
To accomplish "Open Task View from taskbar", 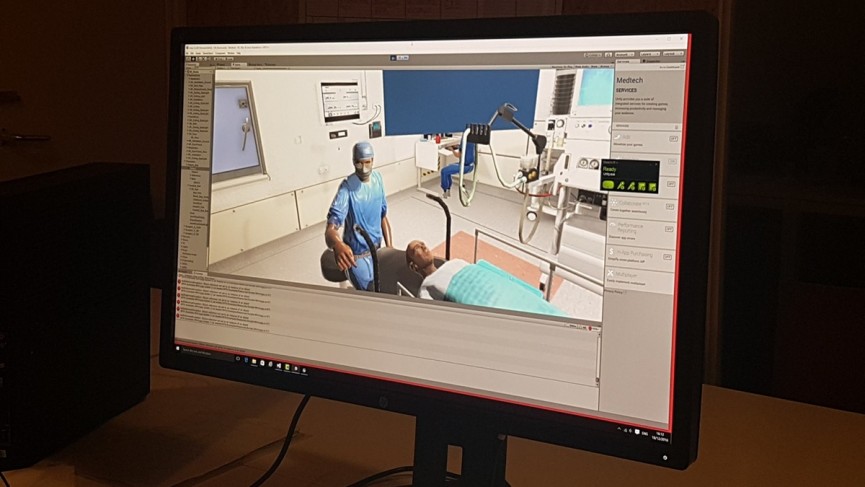I will [x=238, y=358].
